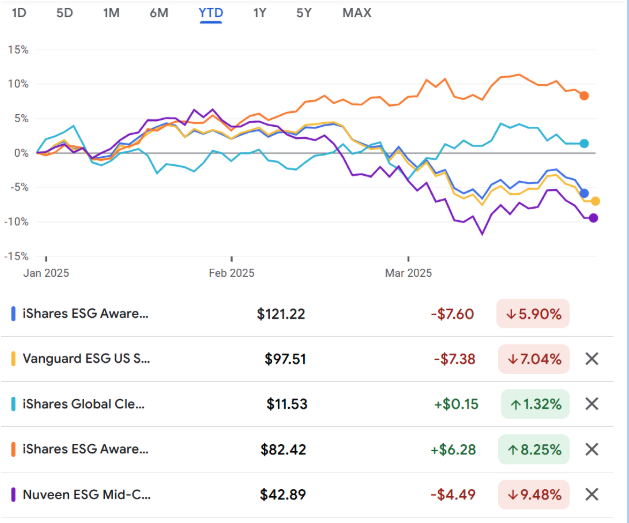Select the 5D time range
The image size is (629, 523).
click(64, 13)
